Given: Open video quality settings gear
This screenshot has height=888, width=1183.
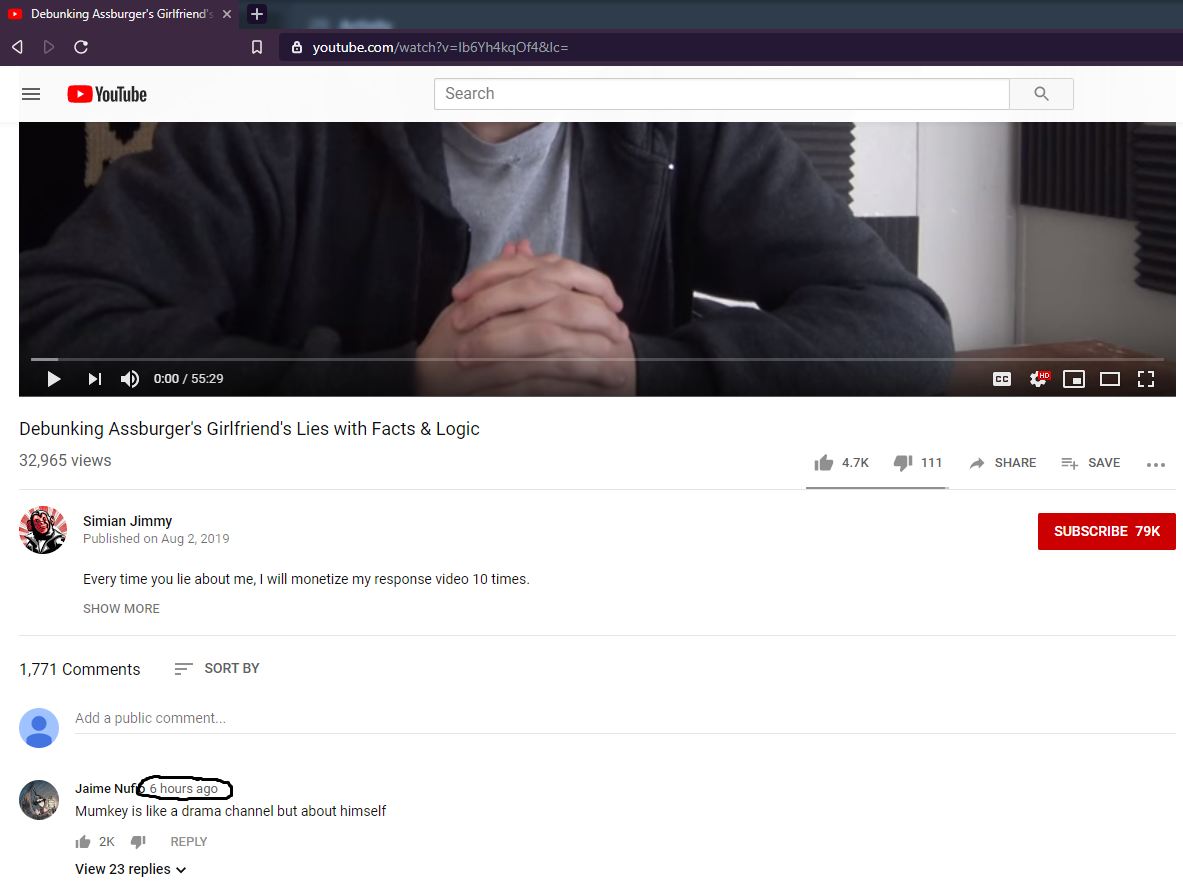Looking at the screenshot, I should click(x=1039, y=379).
